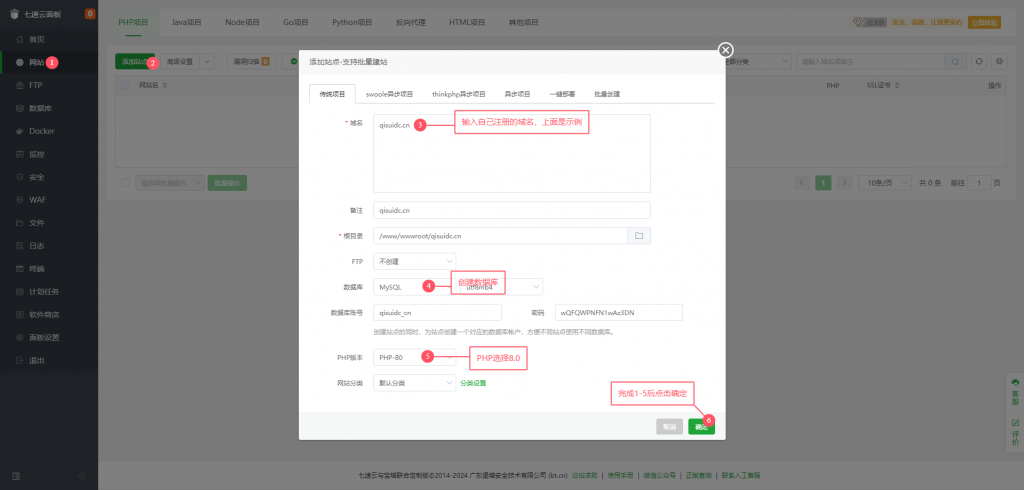Click the 密码 input field
Screen dimensions: 1024x490
point(618,312)
